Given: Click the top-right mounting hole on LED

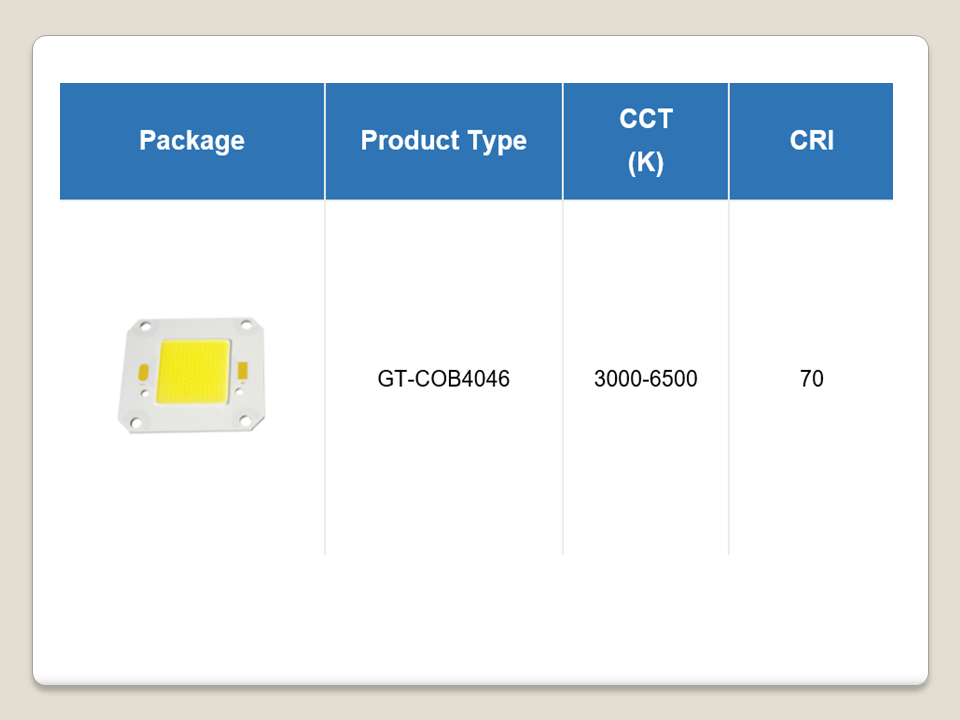Looking at the screenshot, I should [x=244, y=324].
